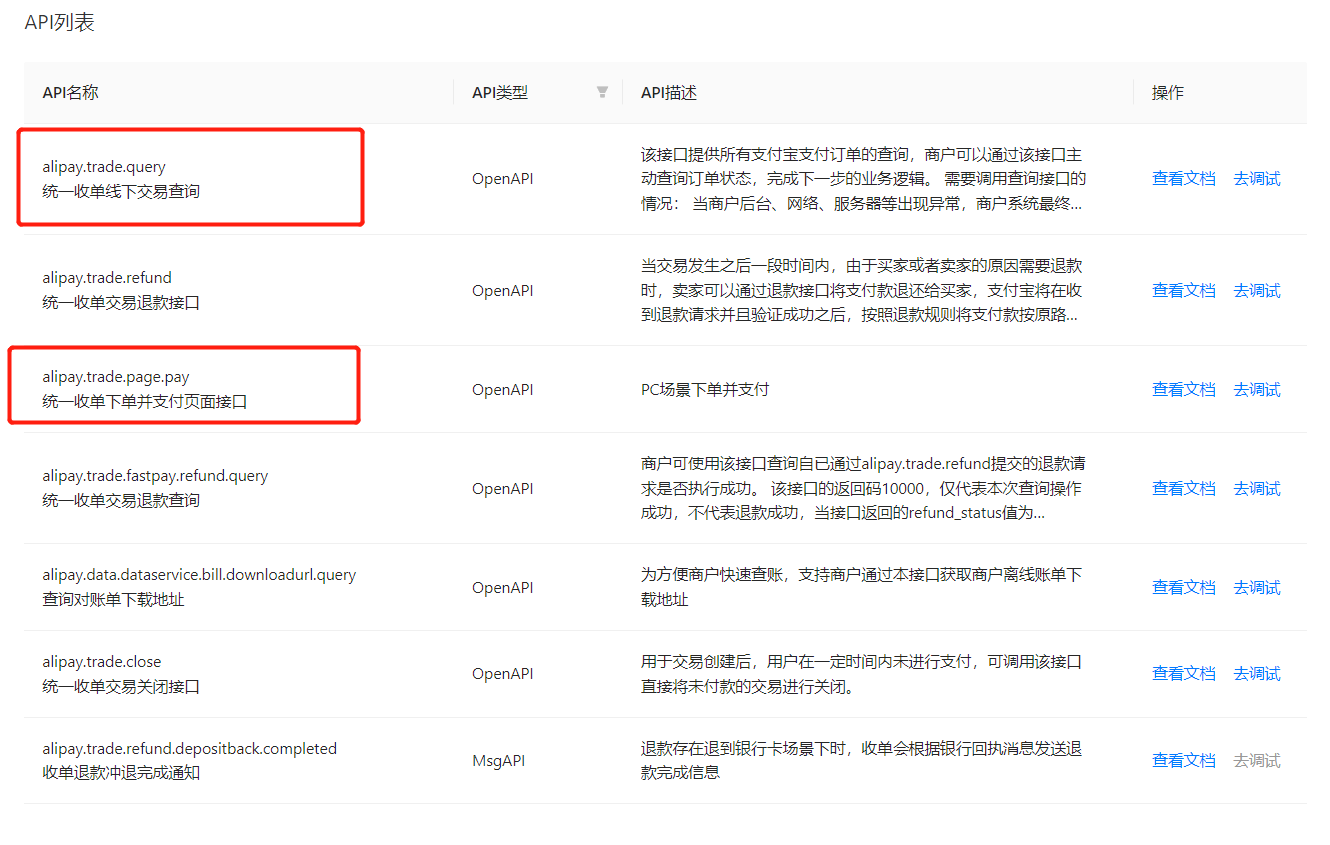Open 查看文档 for alipay.trade.close
Screen dimensions: 1330x845
[1184, 674]
